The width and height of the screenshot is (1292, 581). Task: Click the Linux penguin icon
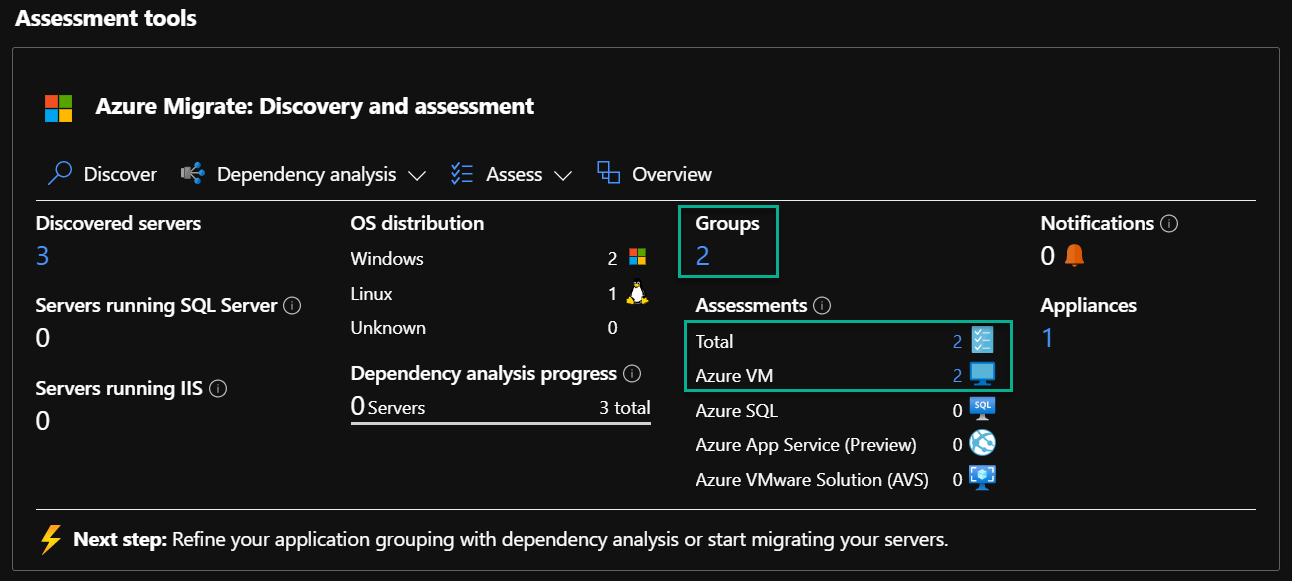pyautogui.click(x=637, y=293)
